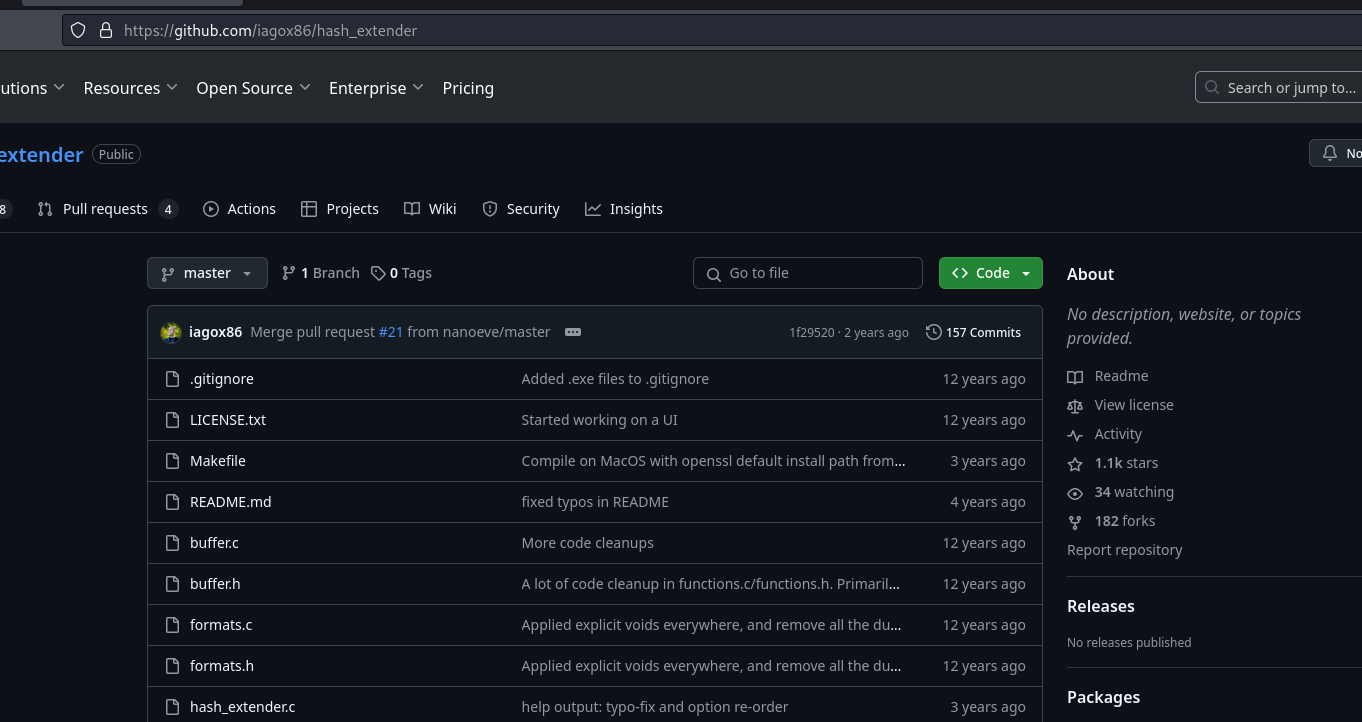This screenshot has width=1362, height=722.
Task: Open 'fixed typos in README' commit
Action: click(x=595, y=502)
